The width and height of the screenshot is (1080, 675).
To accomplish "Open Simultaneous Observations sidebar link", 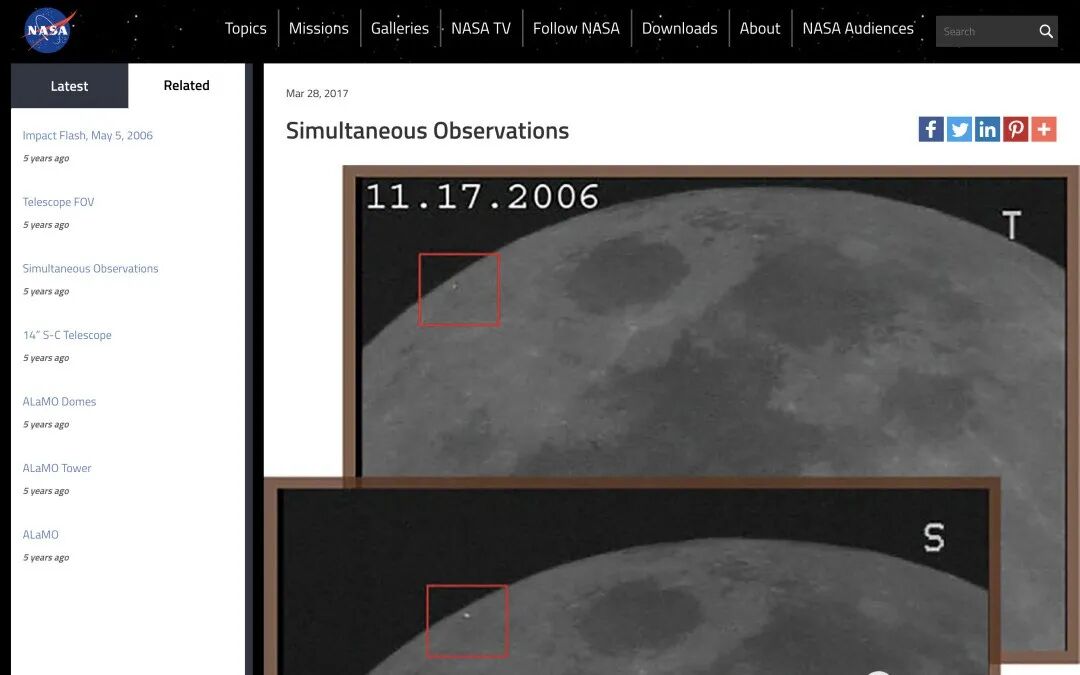I will pyautogui.click(x=90, y=269).
